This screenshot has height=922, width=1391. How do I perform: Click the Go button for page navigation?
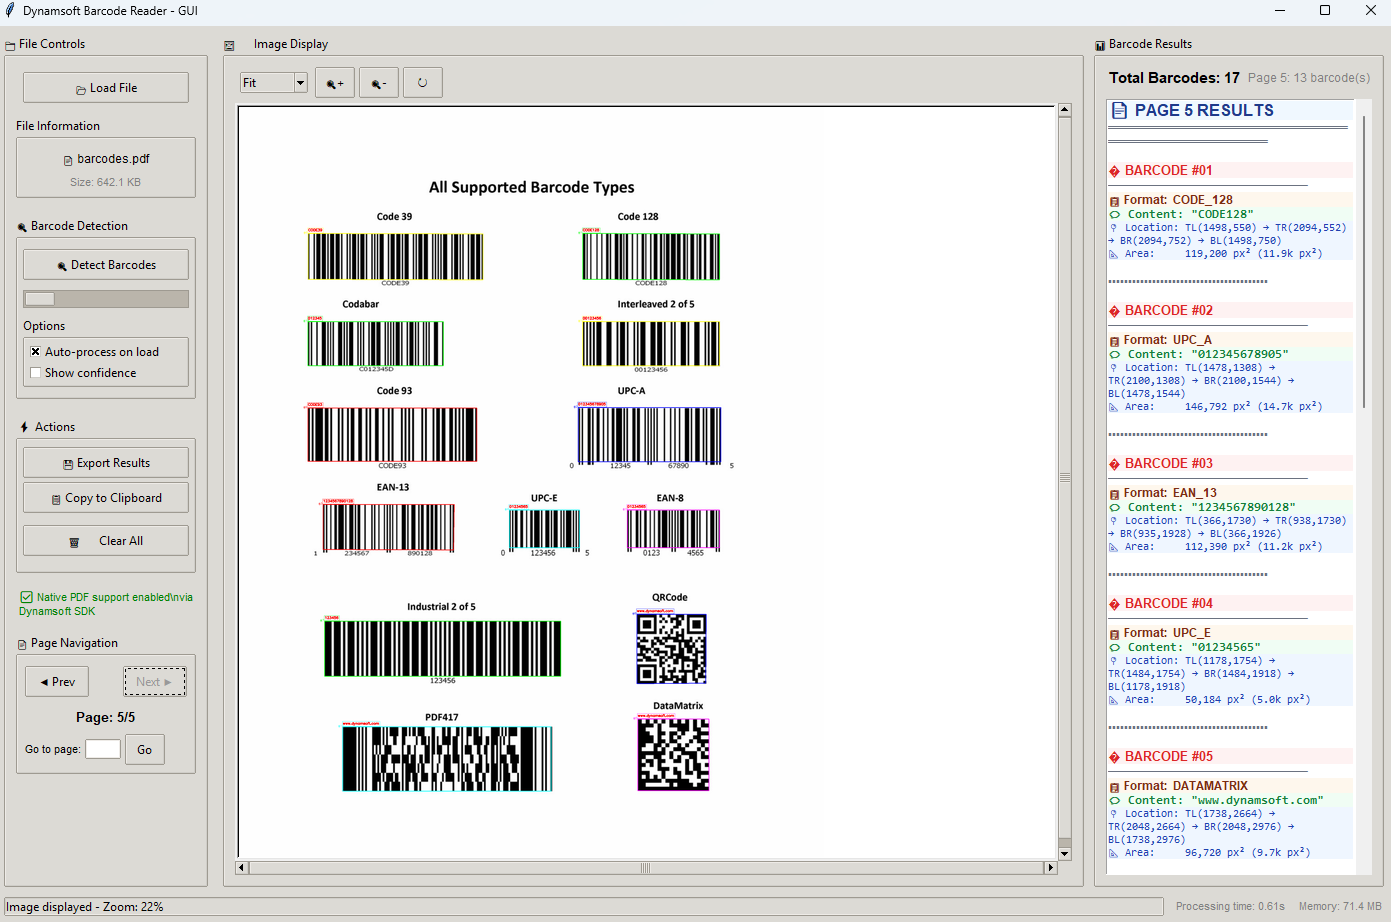(x=145, y=750)
